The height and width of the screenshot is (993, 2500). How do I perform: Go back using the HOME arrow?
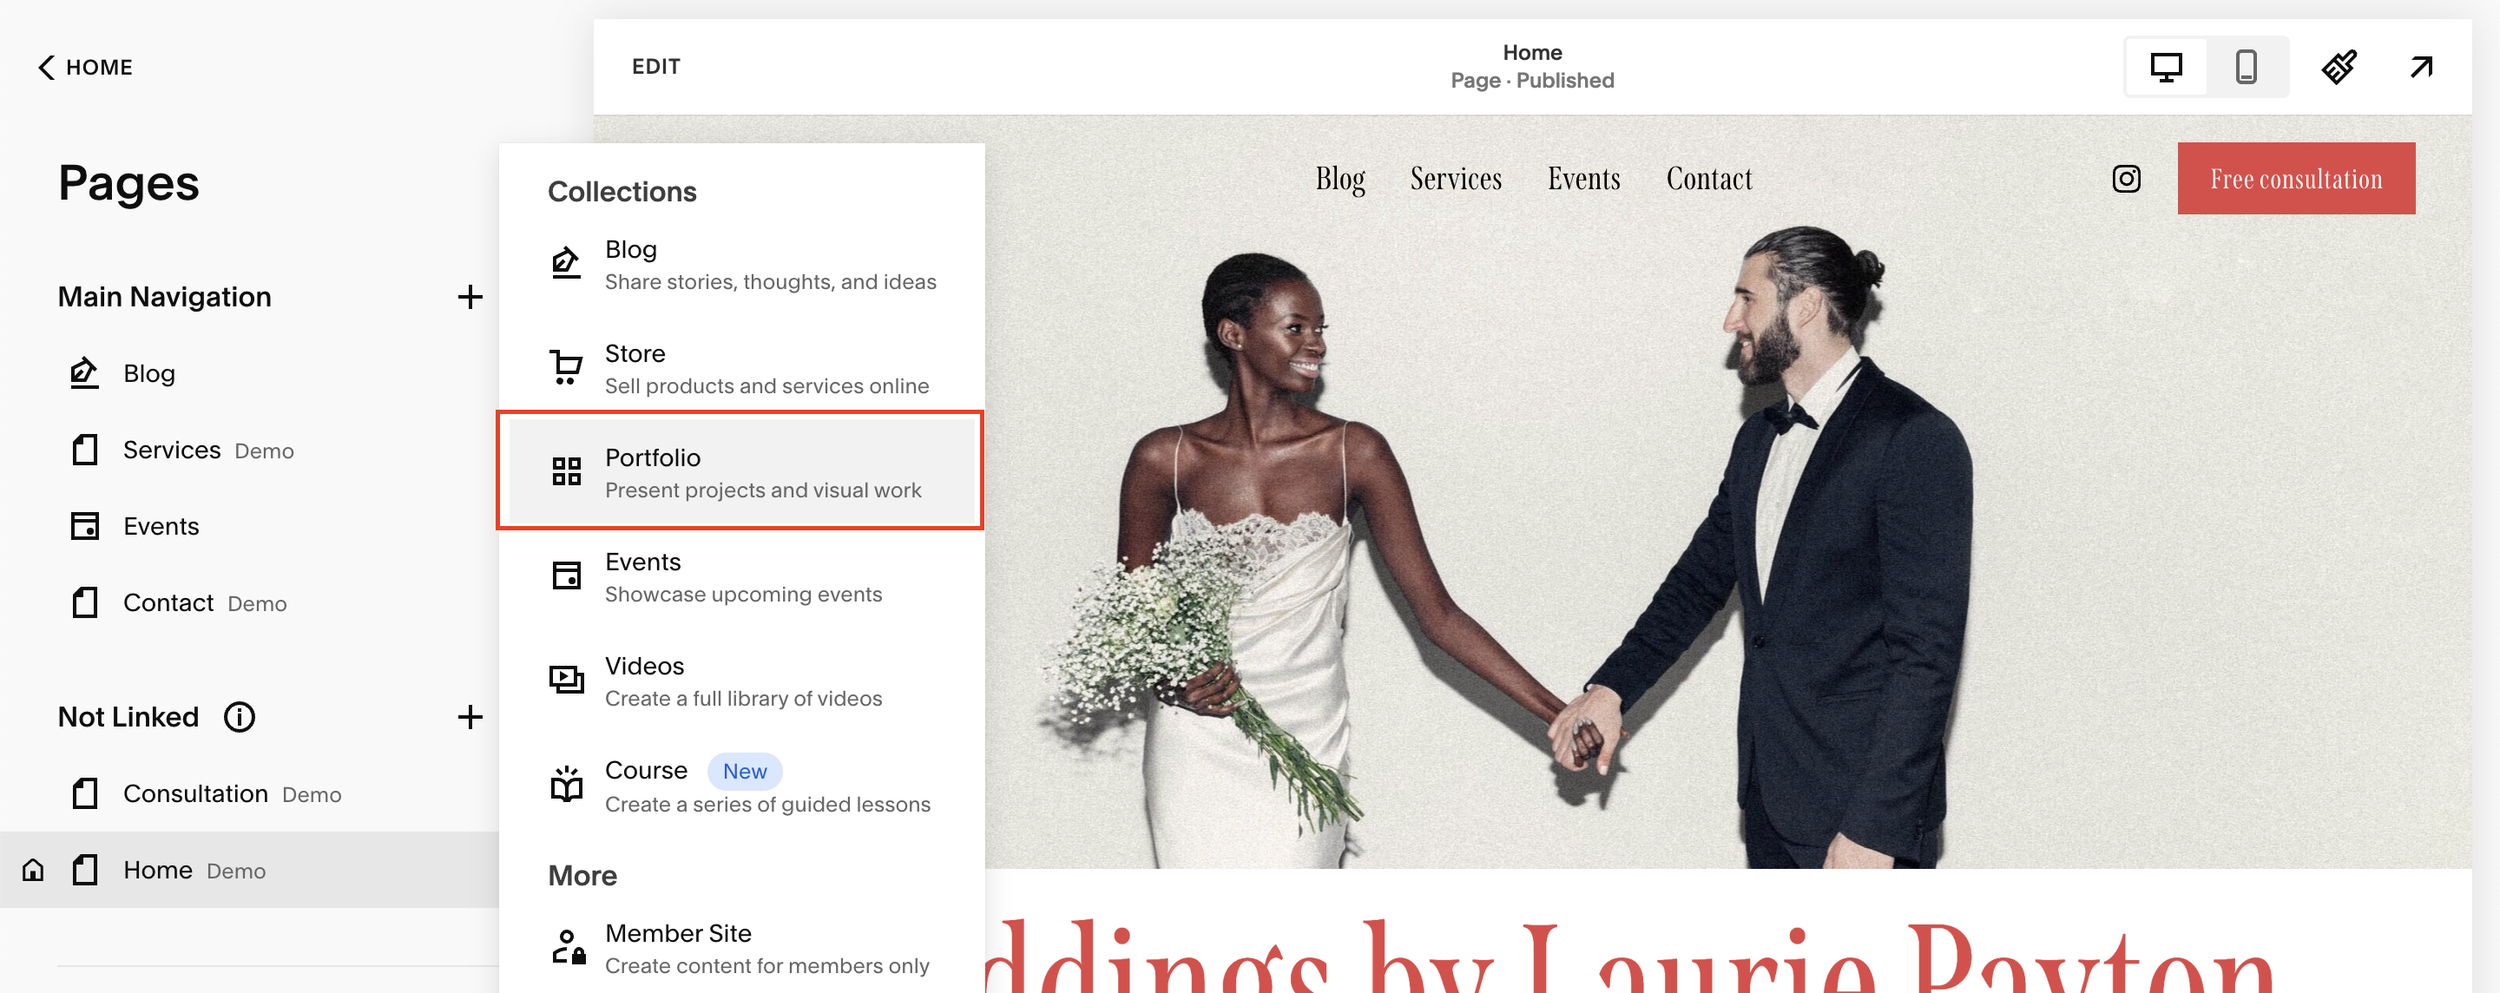85,67
